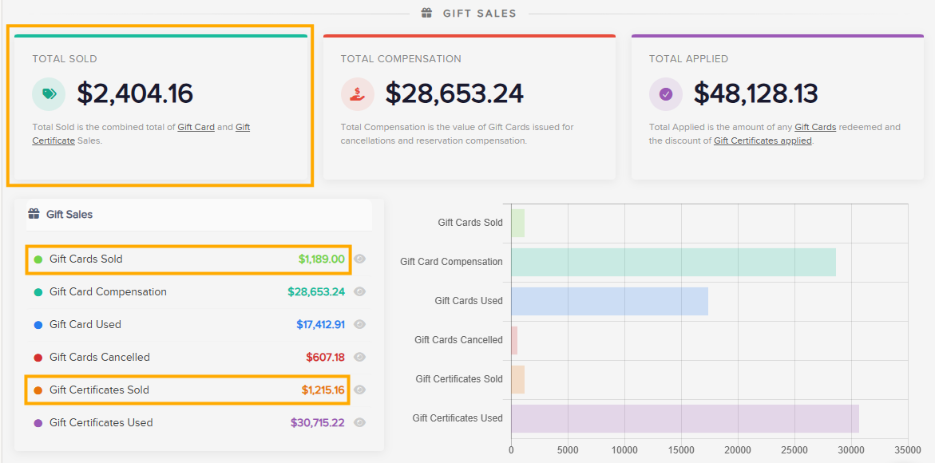The image size is (936, 463).
Task: Click the Gift Certificates Used chart bar
Action: (685, 418)
